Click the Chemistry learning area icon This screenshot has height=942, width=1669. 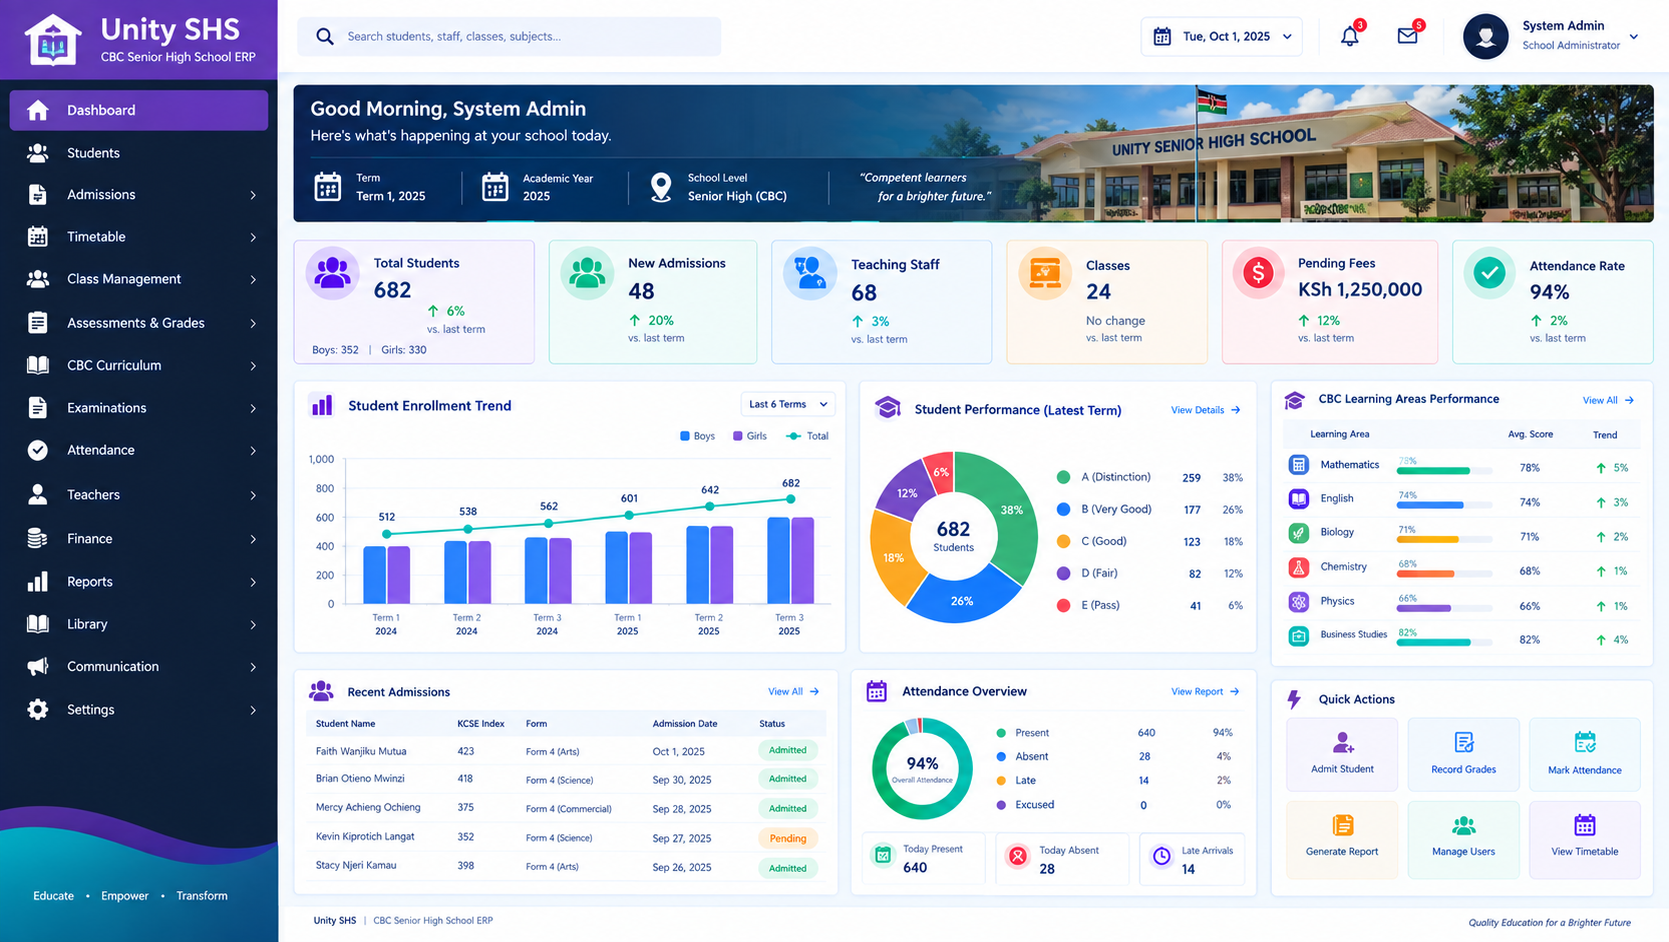tap(1298, 567)
